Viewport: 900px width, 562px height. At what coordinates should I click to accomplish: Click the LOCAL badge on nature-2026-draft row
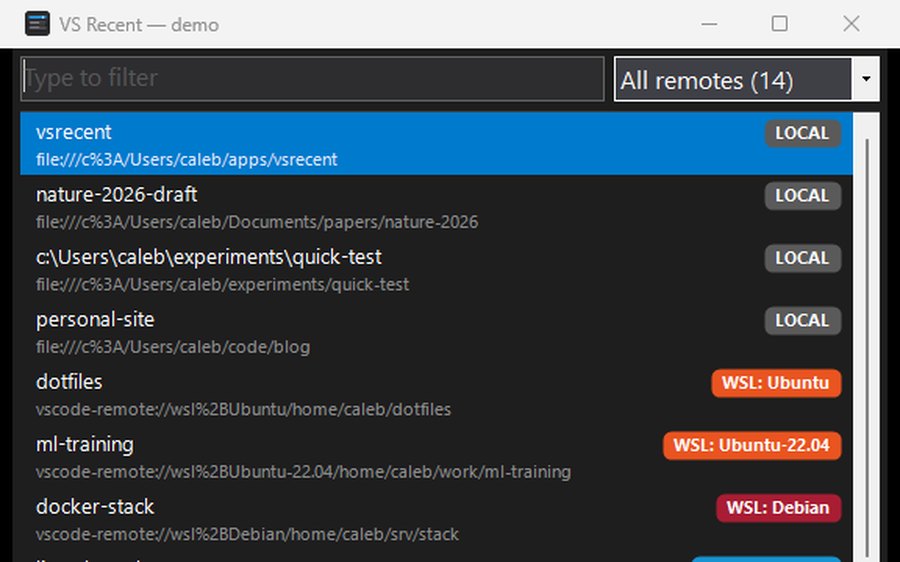click(802, 196)
